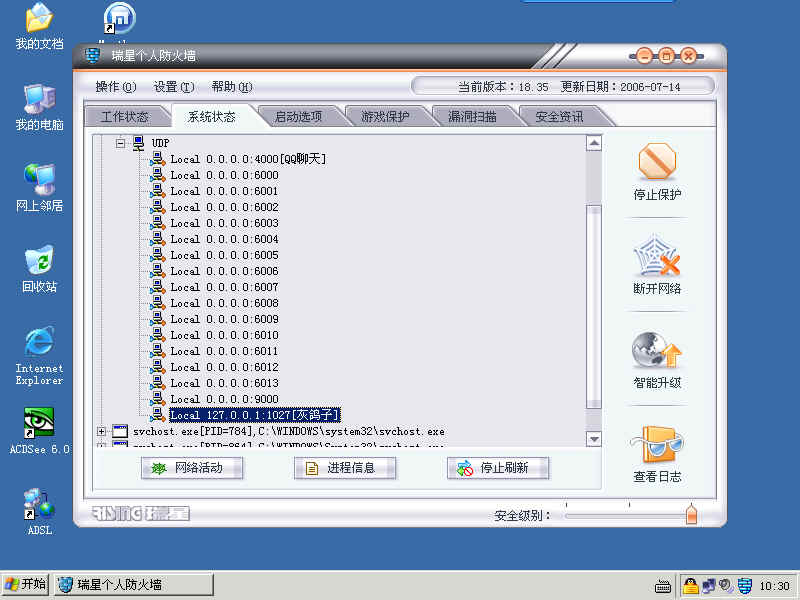Click the 安全级别 slider handle
Image resolution: width=800 pixels, height=600 pixels.
(x=691, y=513)
